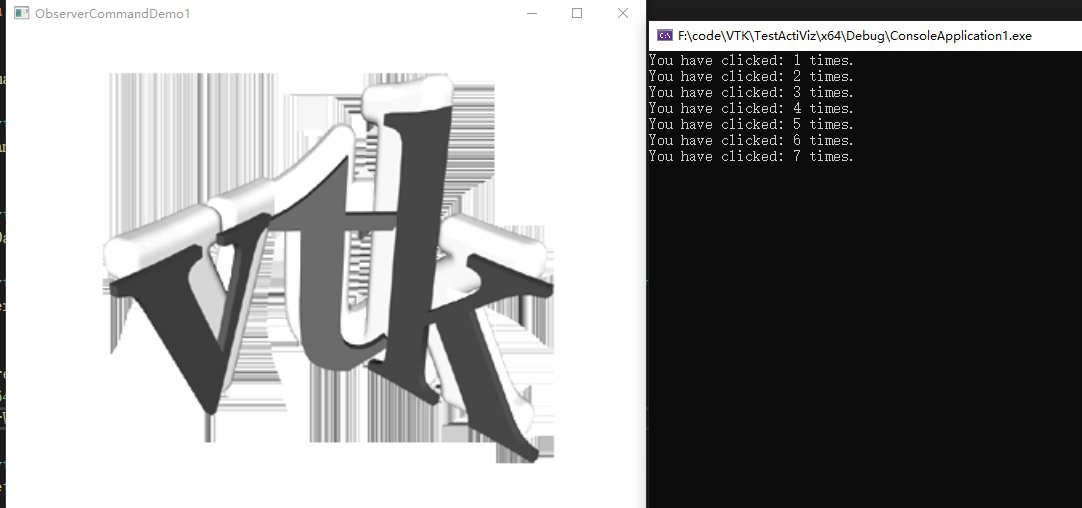1082x508 pixels.
Task: Click the line 'You have clicked: 6 times.'
Action: click(751, 140)
